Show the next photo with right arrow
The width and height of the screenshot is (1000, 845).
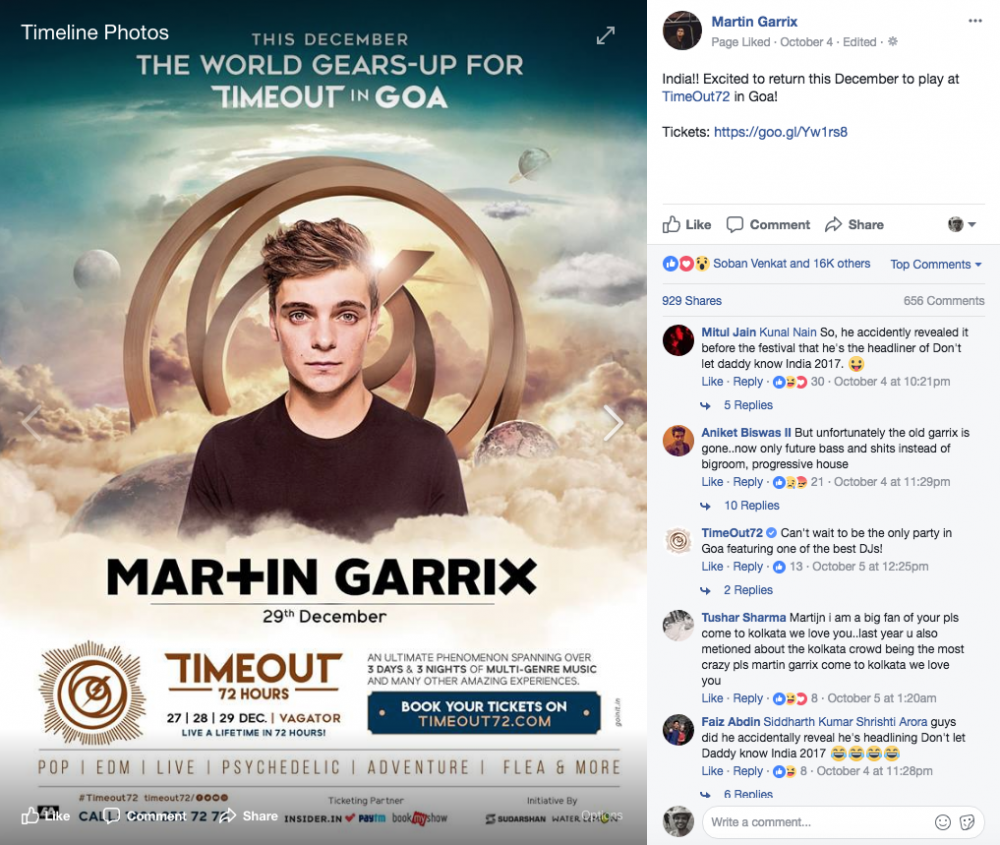(x=613, y=422)
